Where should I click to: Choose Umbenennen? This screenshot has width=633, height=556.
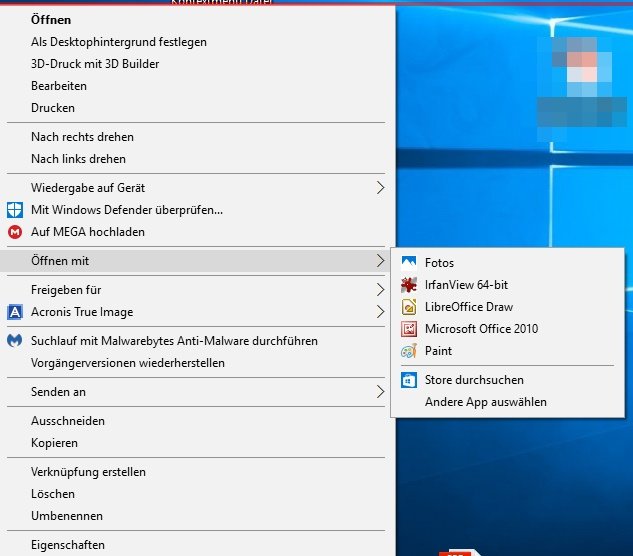[196, 516]
